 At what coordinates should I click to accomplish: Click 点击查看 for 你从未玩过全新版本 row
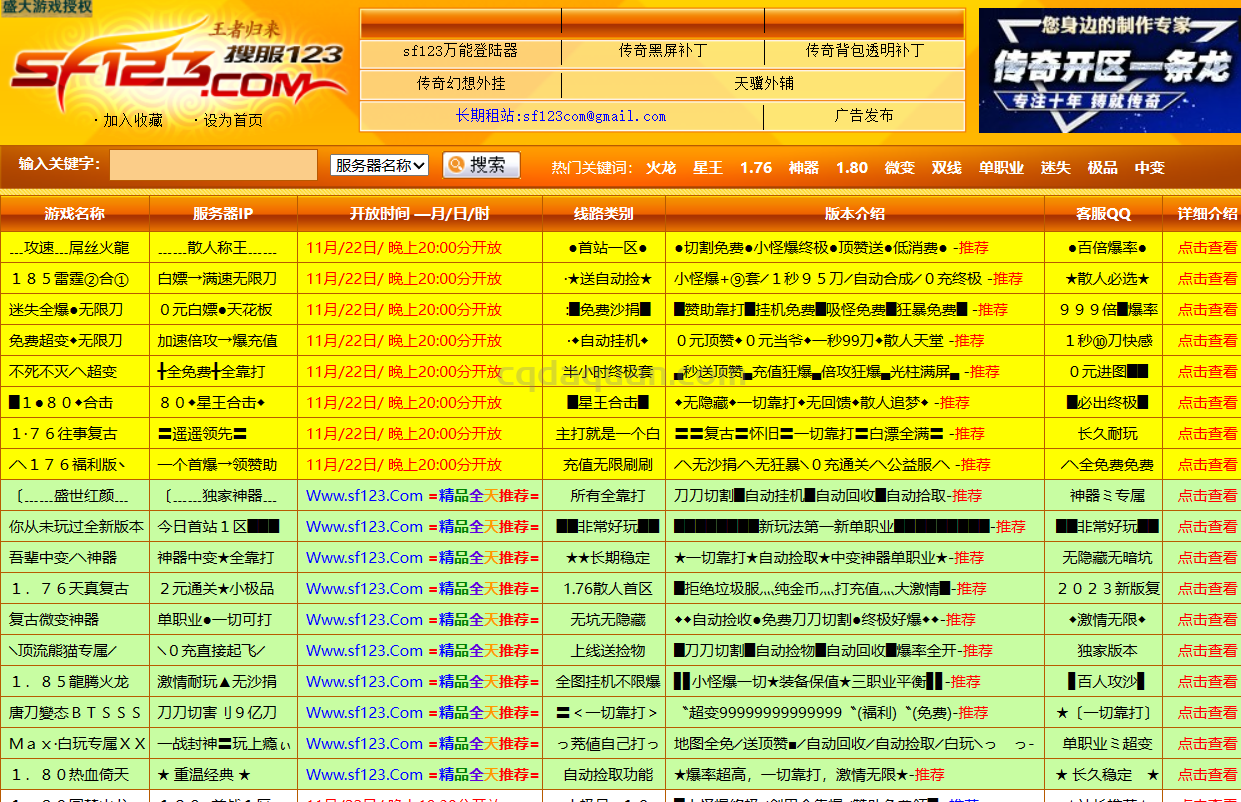click(1207, 527)
